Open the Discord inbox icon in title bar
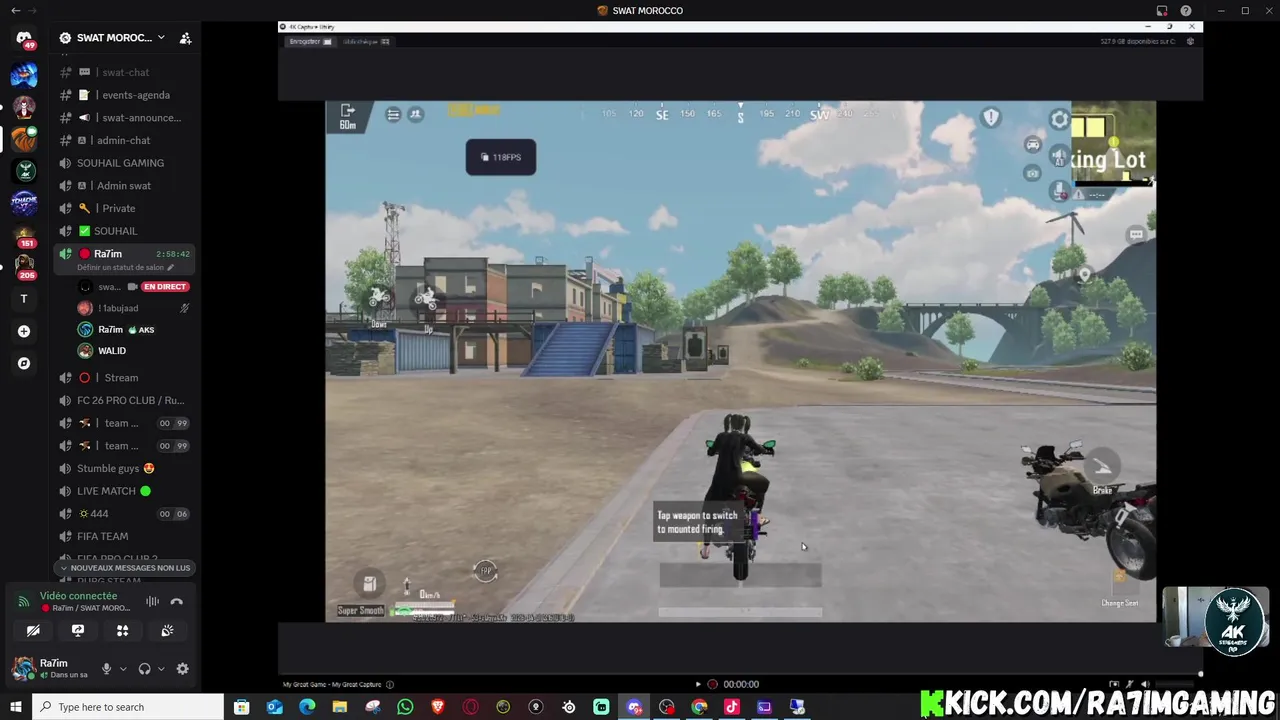Viewport: 1280px width, 720px height. [x=1162, y=11]
